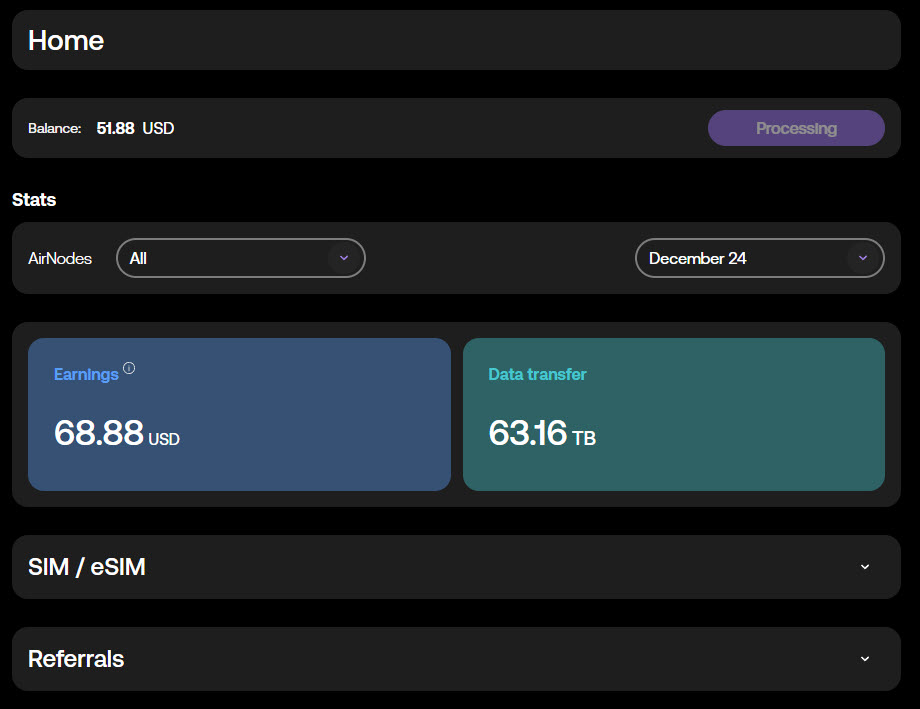Screen dimensions: 920x709
Task: Click the Stats heading
Action: [34, 200]
